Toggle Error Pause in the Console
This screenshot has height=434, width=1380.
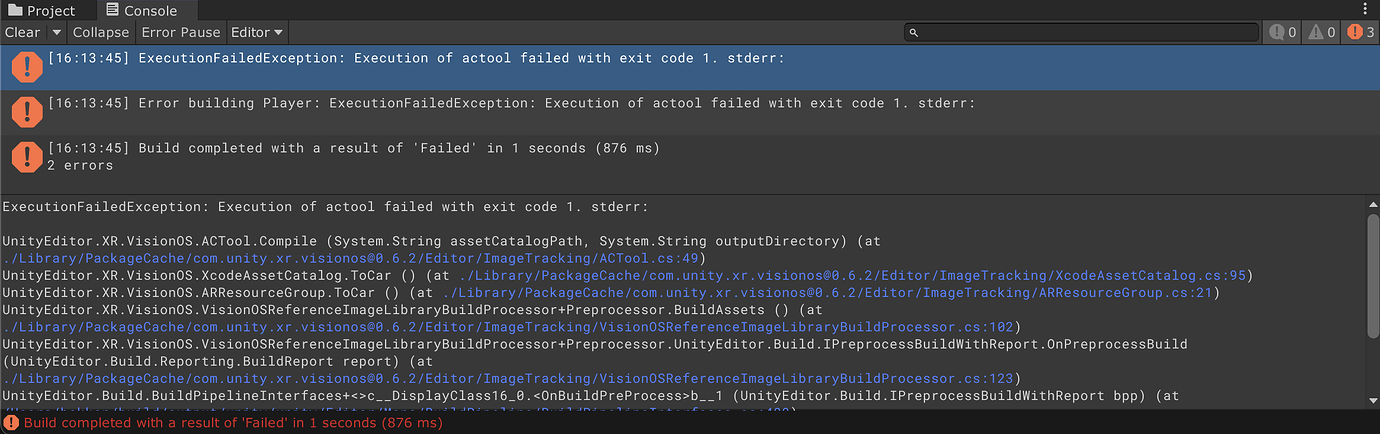[180, 32]
